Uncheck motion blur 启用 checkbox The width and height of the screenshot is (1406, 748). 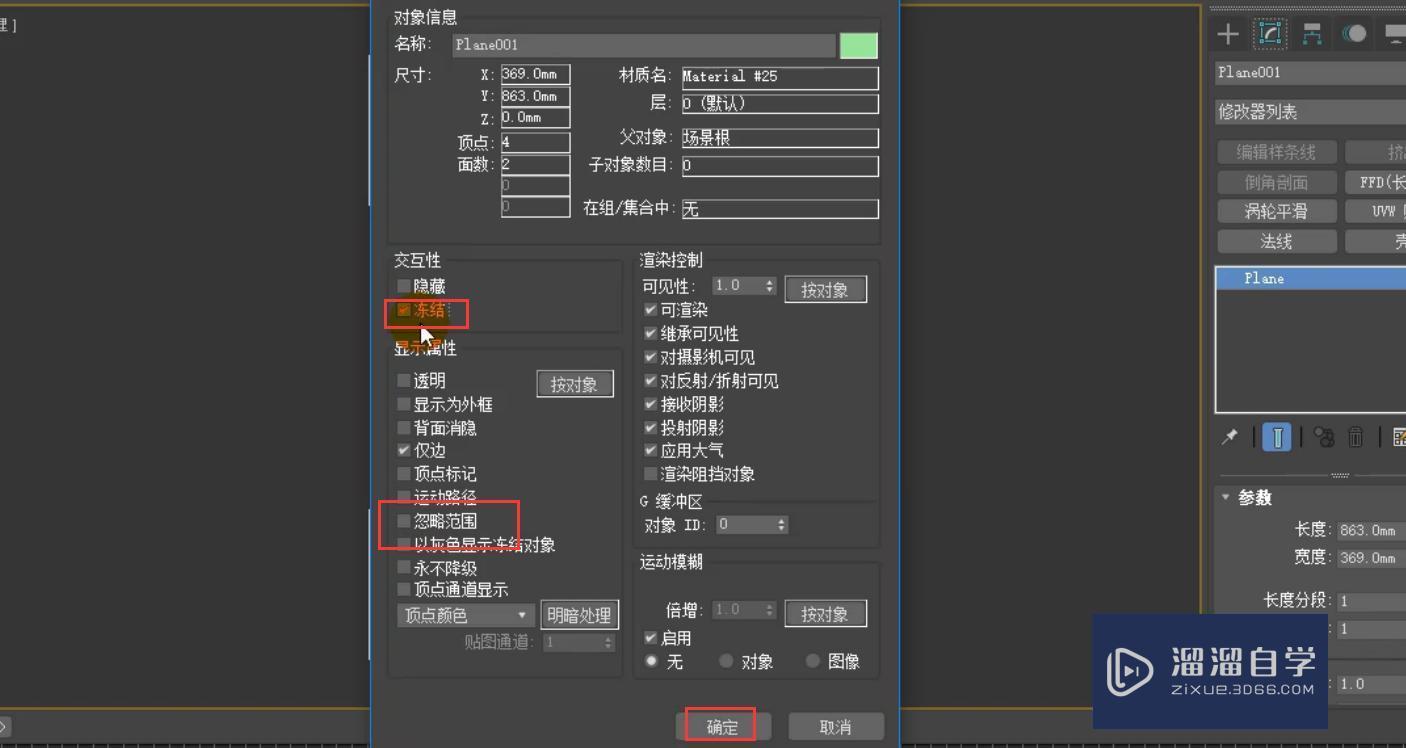[651, 638]
